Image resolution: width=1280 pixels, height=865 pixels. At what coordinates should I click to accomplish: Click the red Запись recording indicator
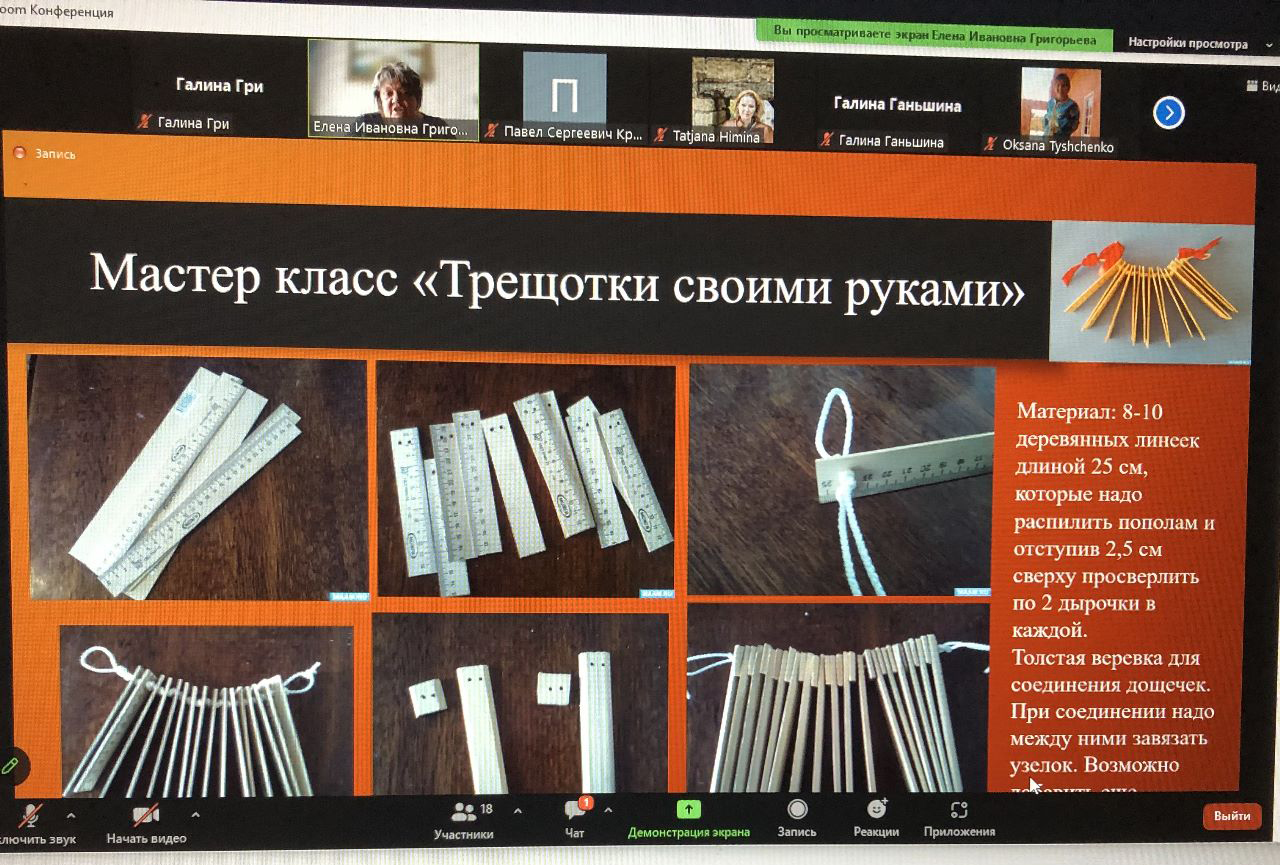pos(19,154)
